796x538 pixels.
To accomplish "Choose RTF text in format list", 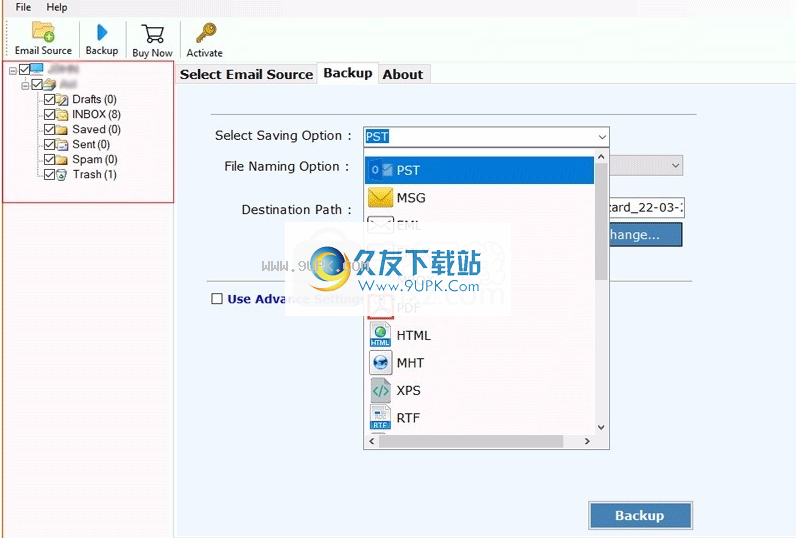I will click(408, 417).
